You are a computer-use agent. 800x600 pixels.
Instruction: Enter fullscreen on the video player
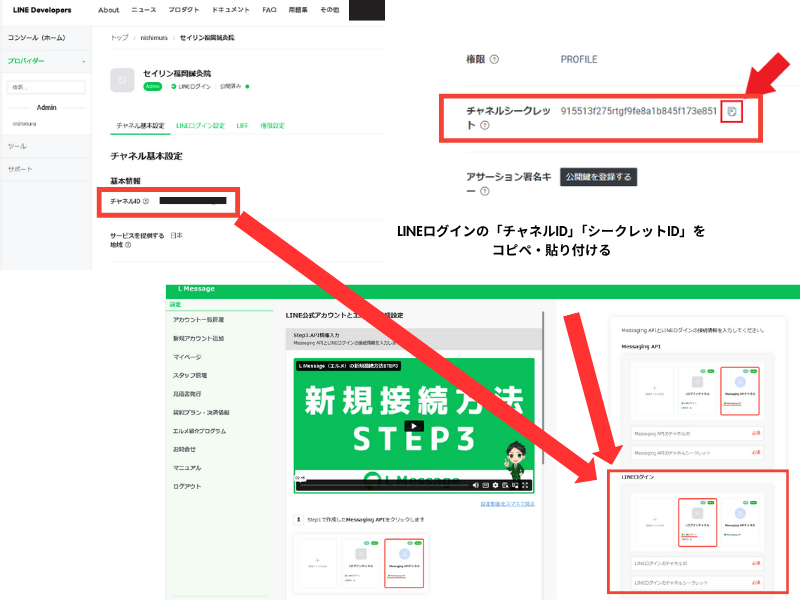click(x=526, y=486)
